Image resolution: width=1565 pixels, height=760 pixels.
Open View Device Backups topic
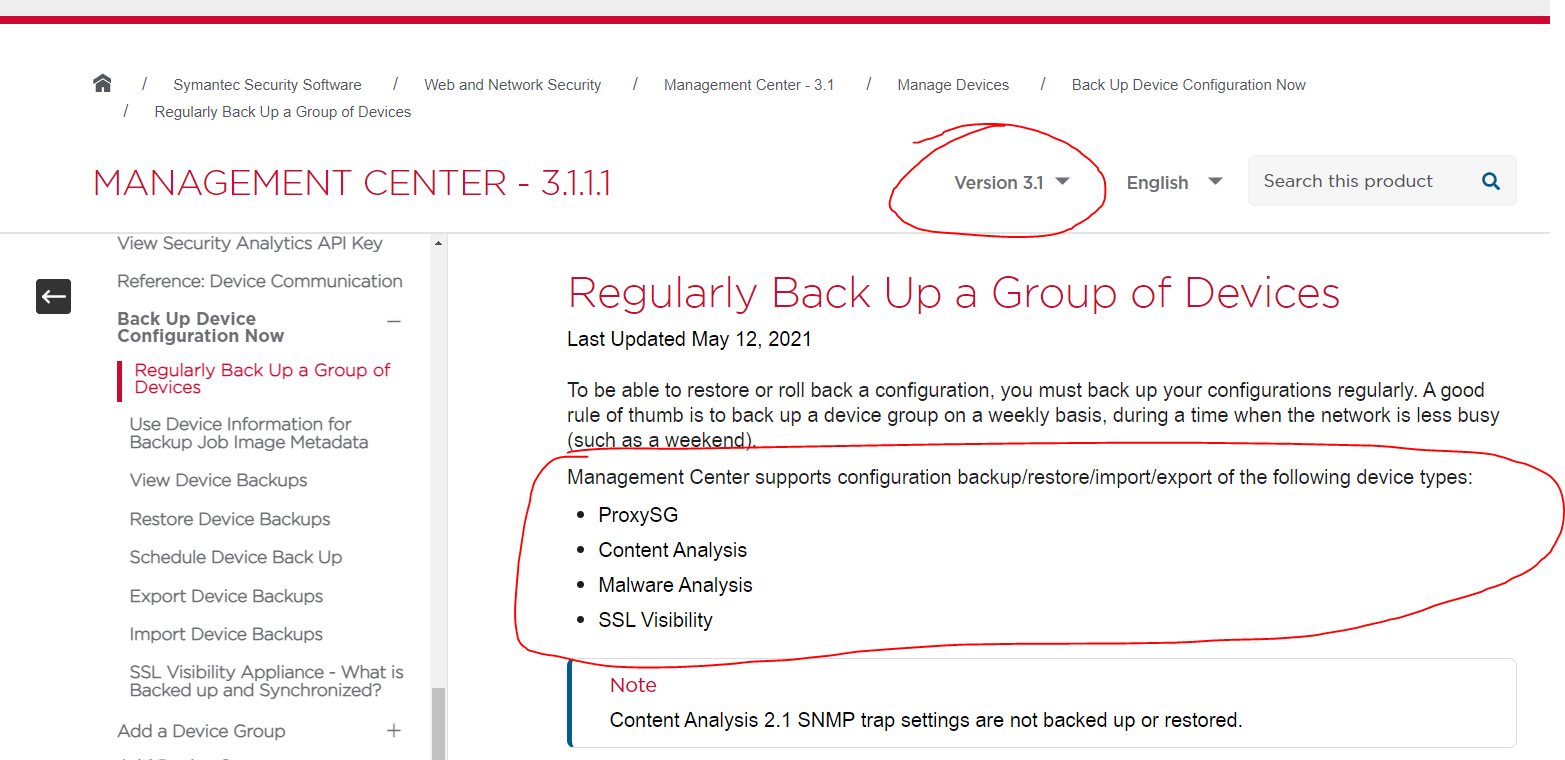[x=218, y=480]
